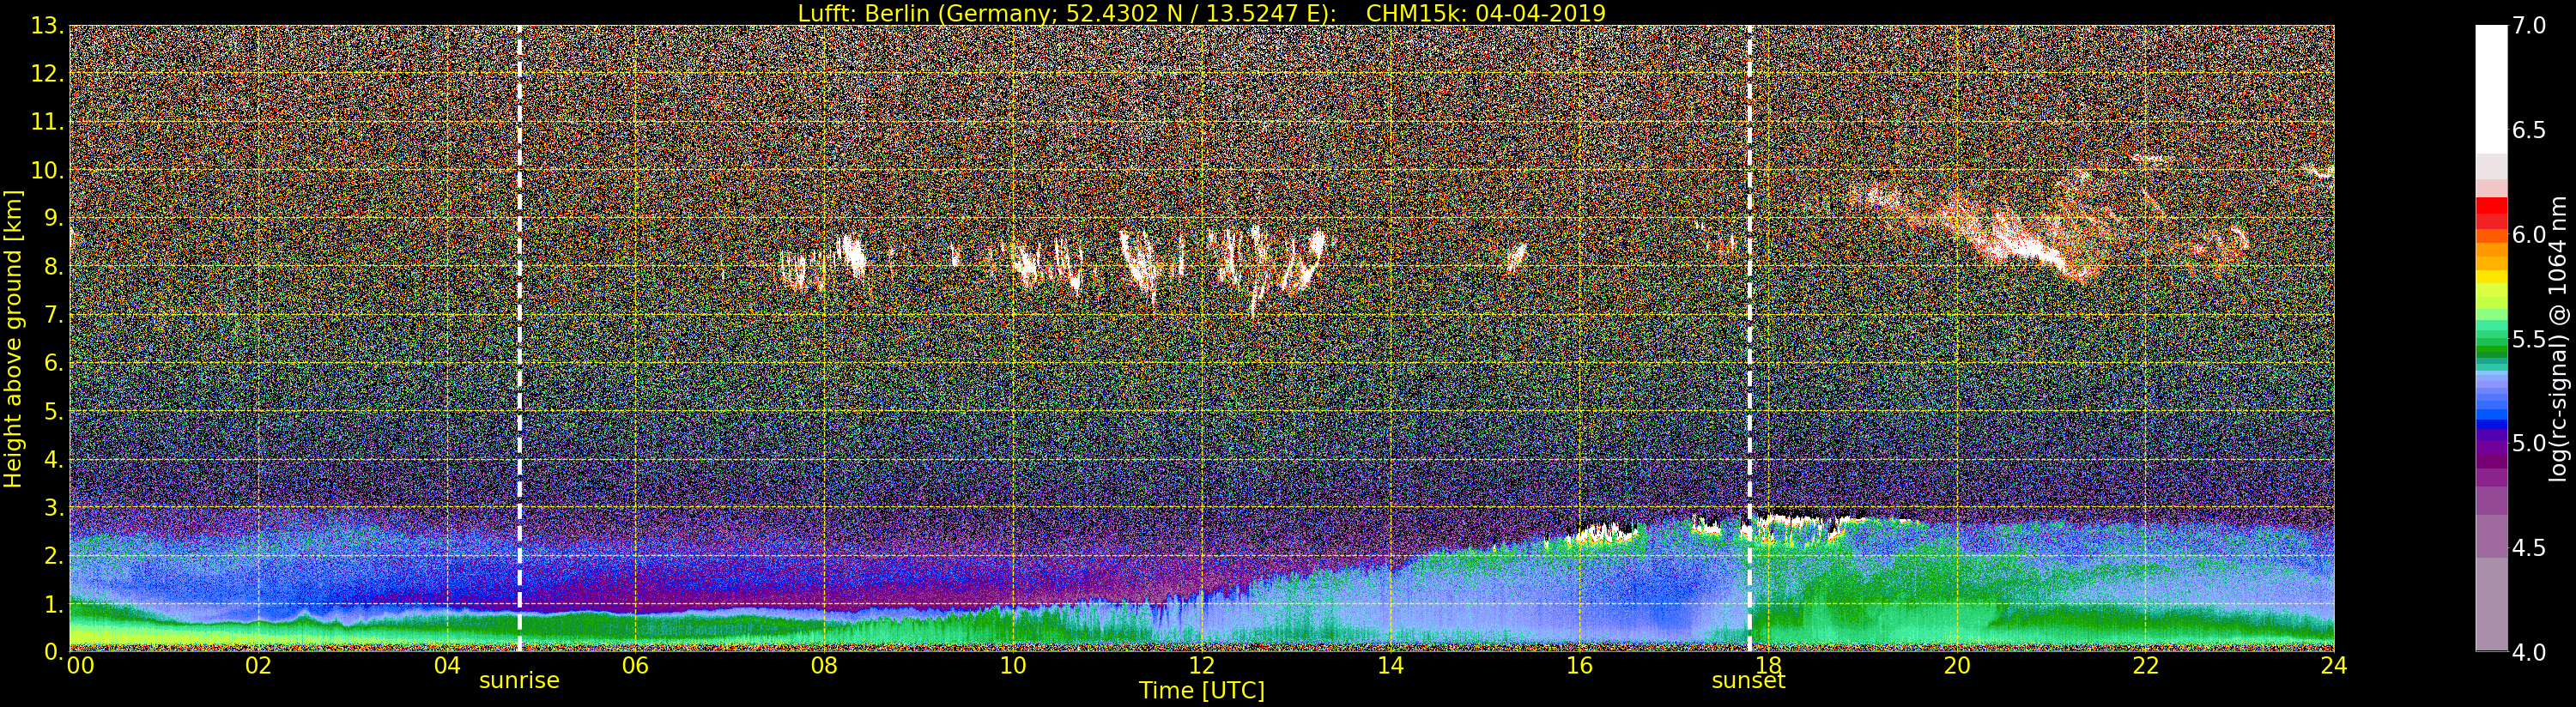Select the white dashed sunset marker line

[x=1749, y=339]
